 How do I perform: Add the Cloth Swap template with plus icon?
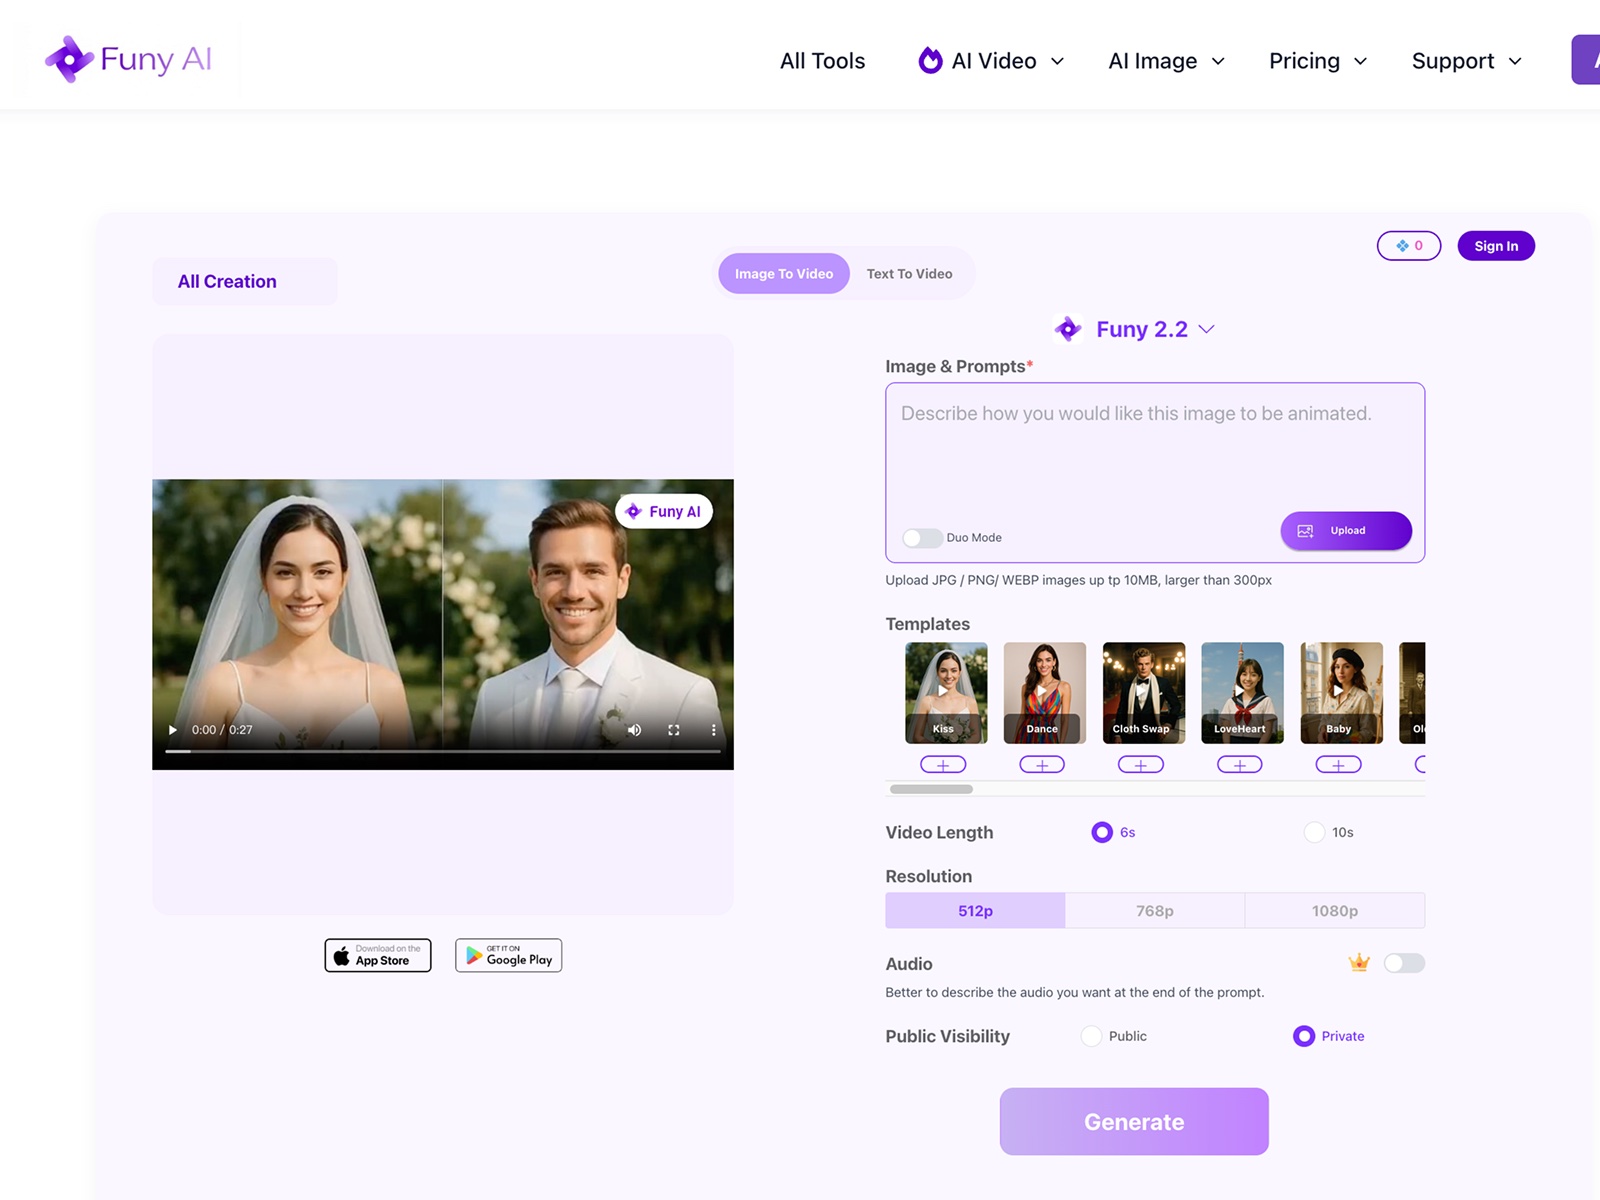[x=1141, y=765]
